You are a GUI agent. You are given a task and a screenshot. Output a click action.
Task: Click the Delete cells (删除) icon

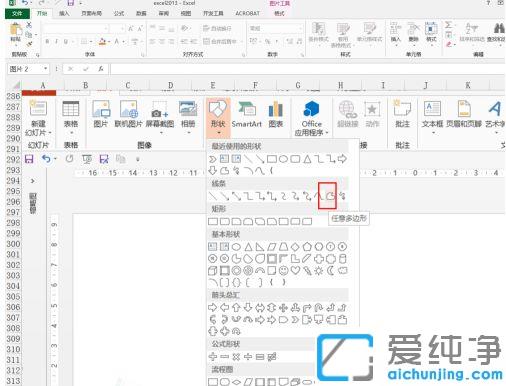click(x=413, y=29)
